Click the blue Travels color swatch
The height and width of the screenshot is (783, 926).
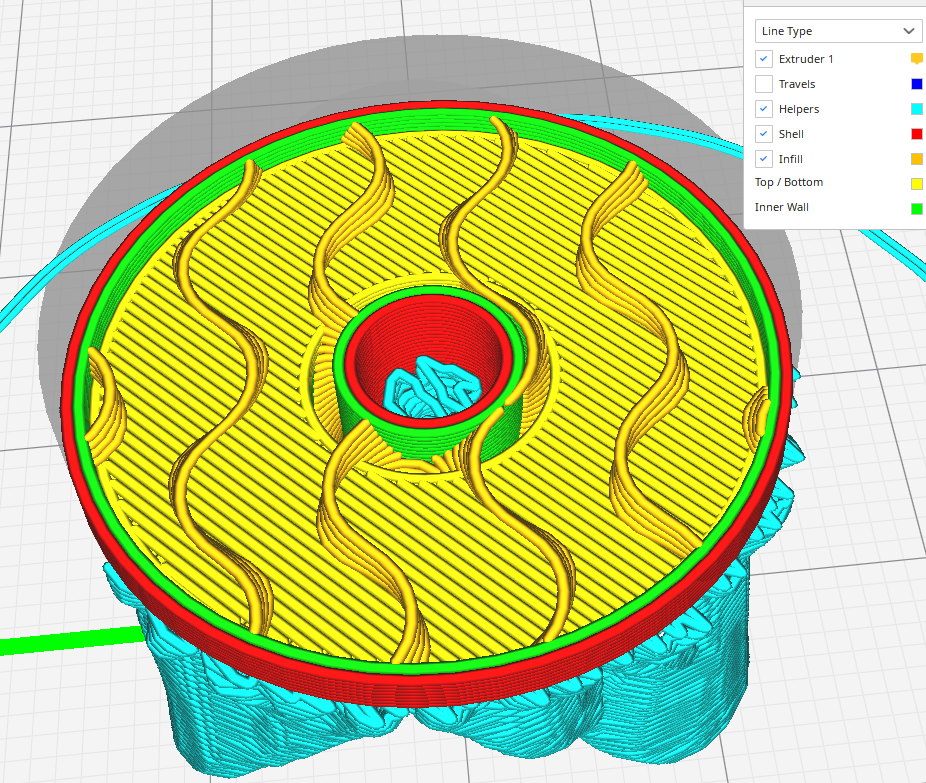click(916, 84)
